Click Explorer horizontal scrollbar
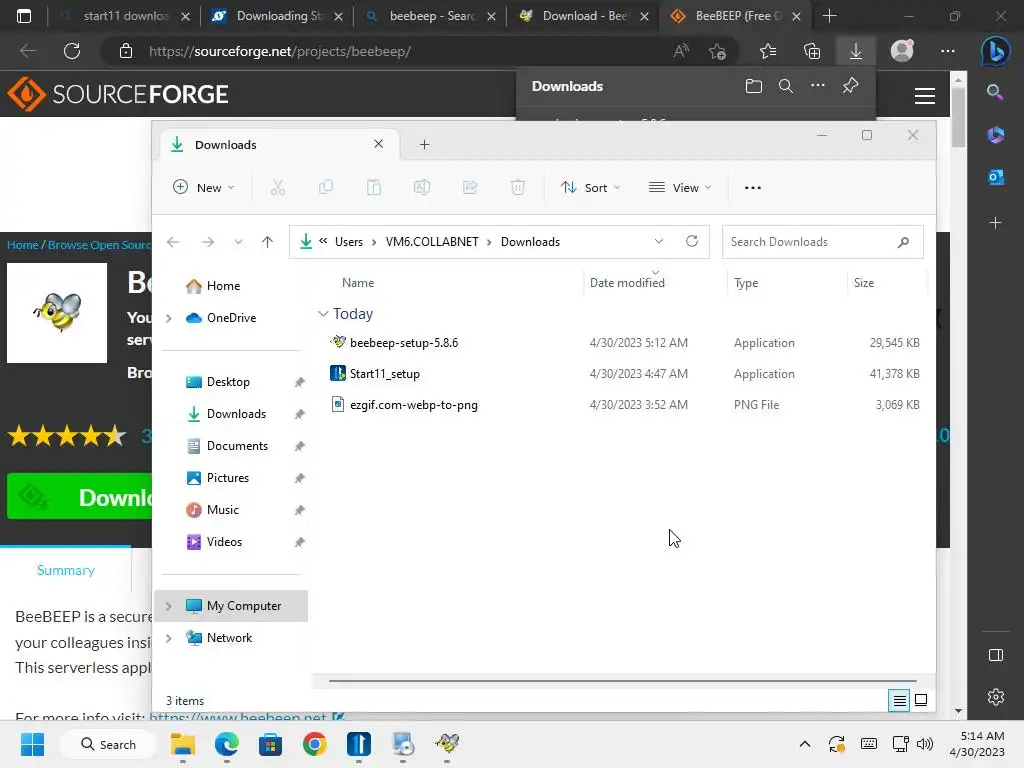 622,680
